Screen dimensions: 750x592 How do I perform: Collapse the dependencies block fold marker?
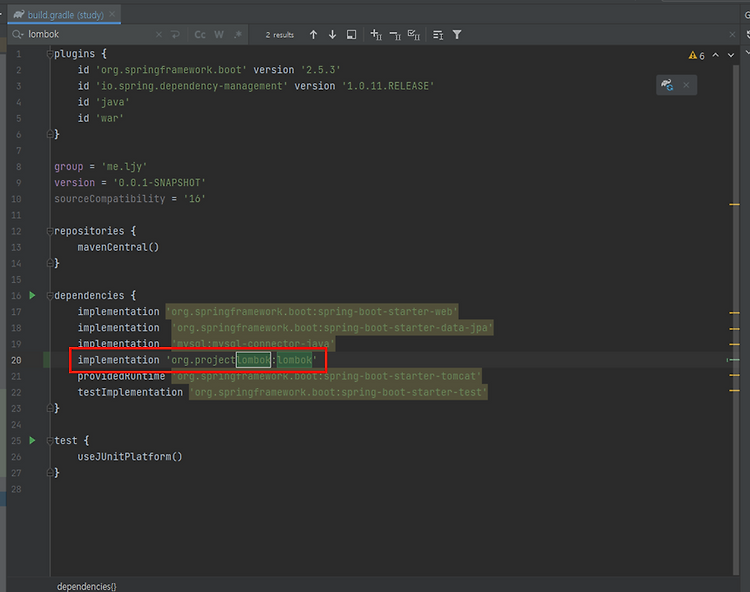(x=49, y=296)
